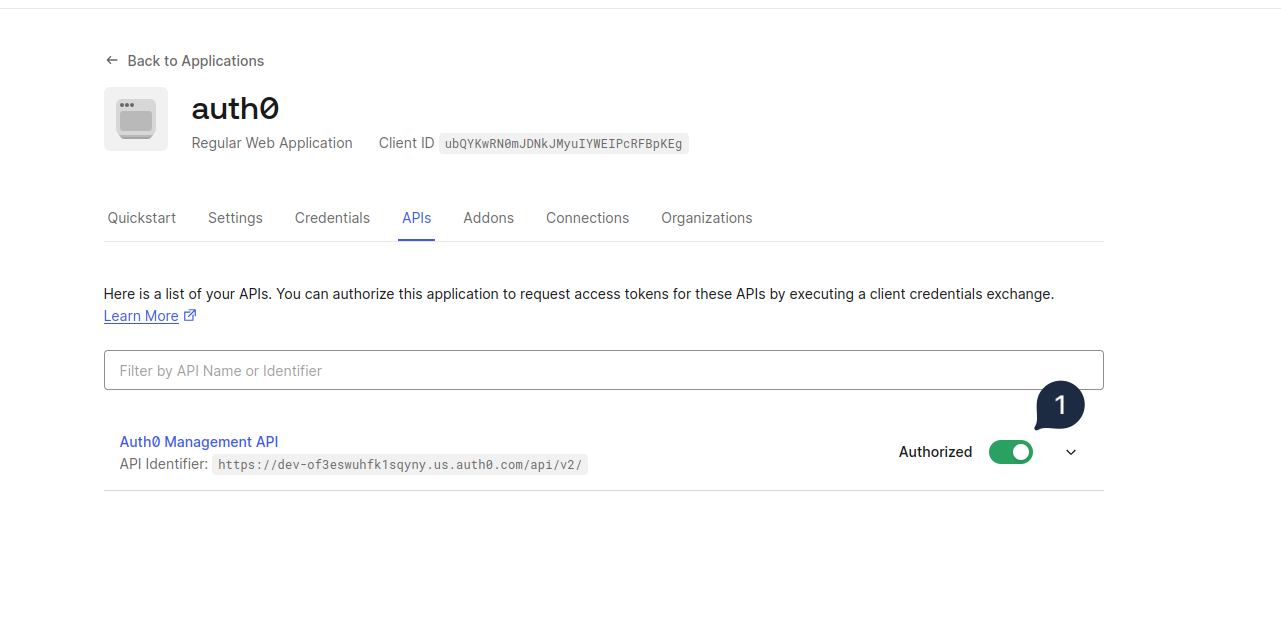Switch to the Settings tab
The width and height of the screenshot is (1281, 635).
(235, 218)
